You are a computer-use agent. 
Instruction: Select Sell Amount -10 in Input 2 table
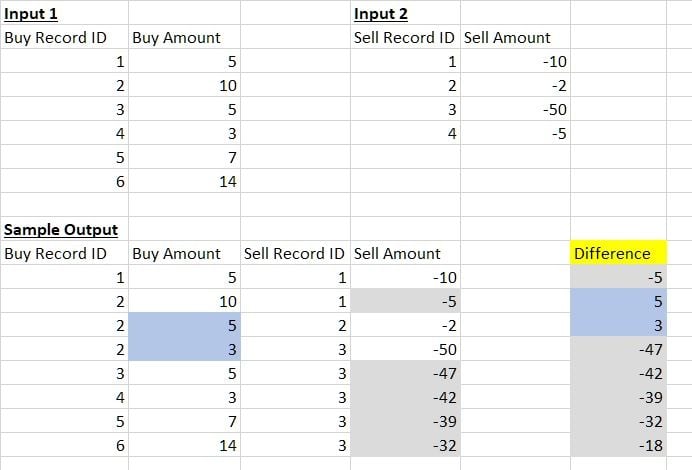[515, 61]
